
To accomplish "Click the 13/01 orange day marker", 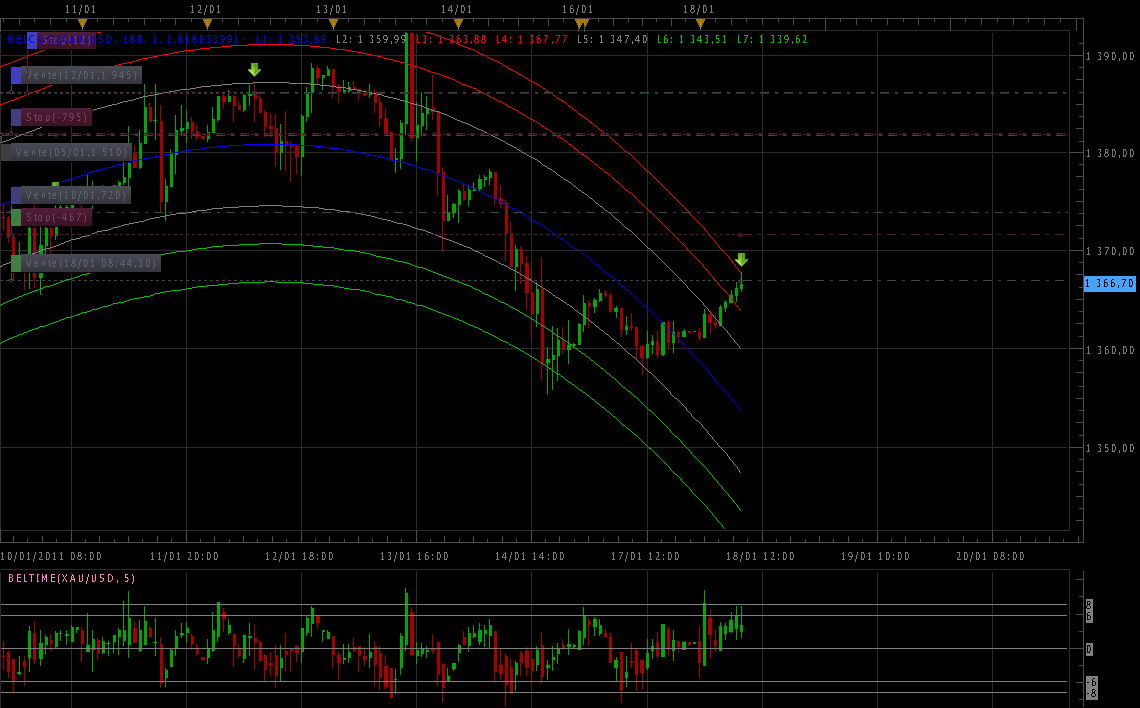I will (x=333, y=23).
